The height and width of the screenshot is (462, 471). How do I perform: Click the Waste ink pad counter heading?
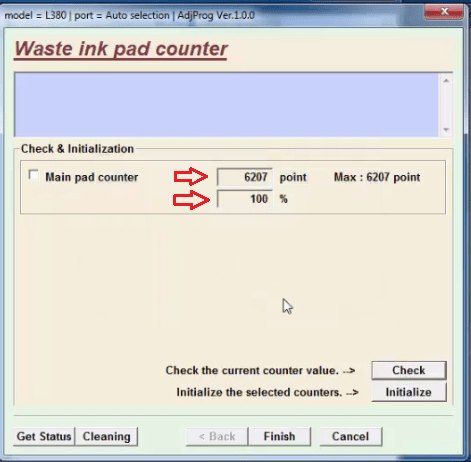pyautogui.click(x=121, y=49)
